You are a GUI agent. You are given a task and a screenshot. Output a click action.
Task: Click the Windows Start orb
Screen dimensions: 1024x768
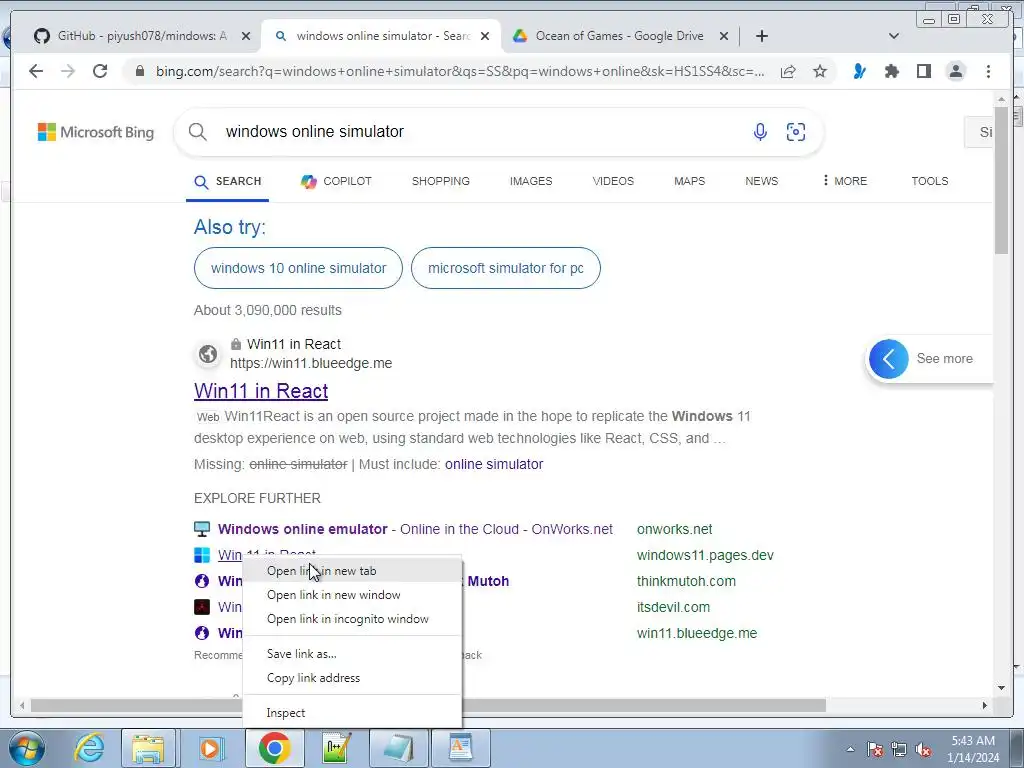[27, 748]
